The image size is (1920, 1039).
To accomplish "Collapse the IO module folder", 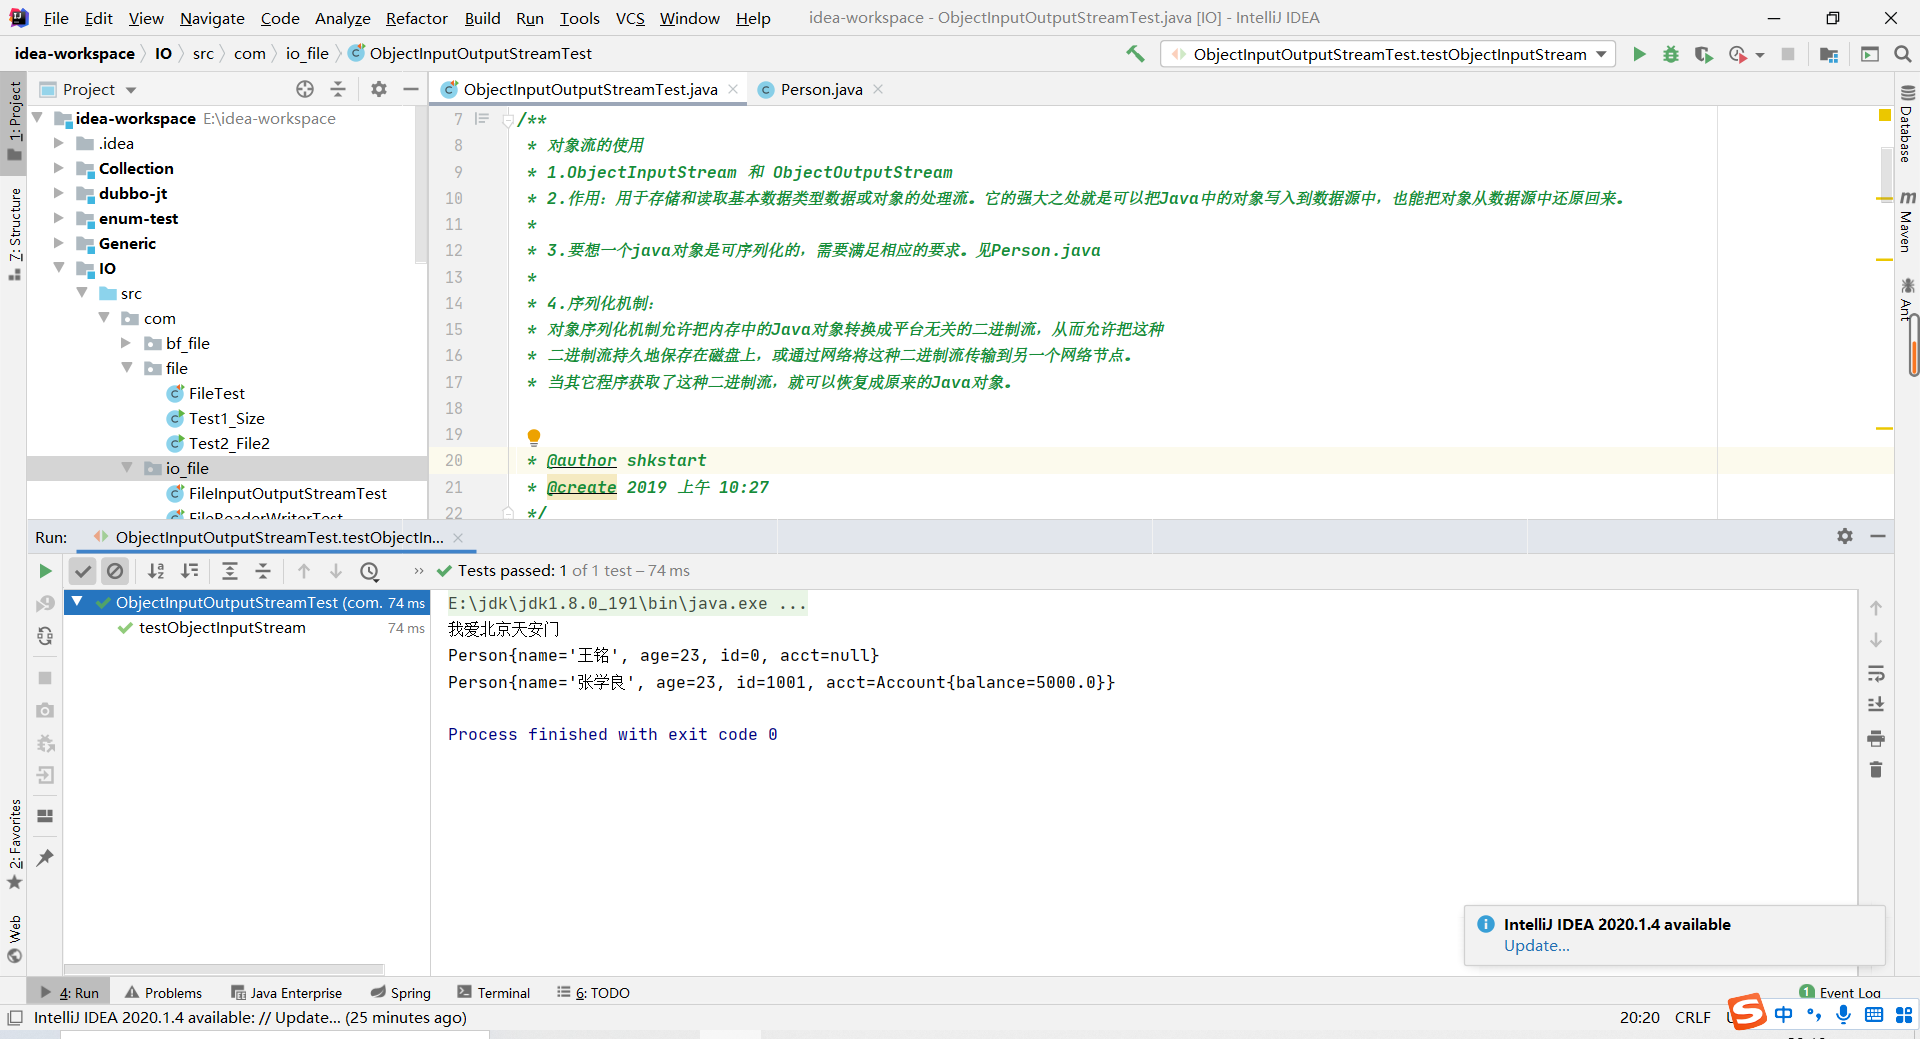I will pos(59,268).
